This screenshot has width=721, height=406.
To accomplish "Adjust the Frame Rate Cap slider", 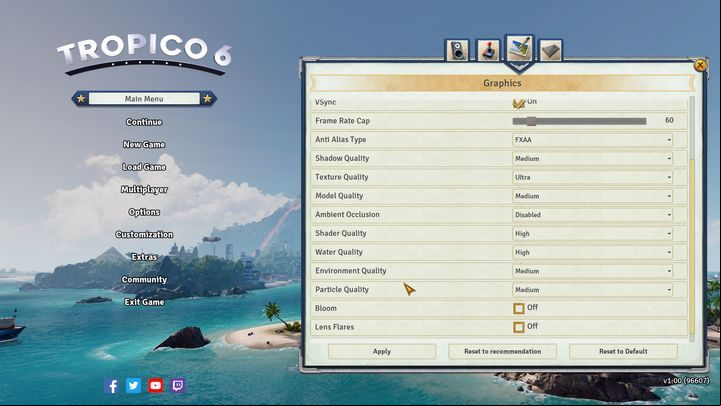I will click(579, 121).
